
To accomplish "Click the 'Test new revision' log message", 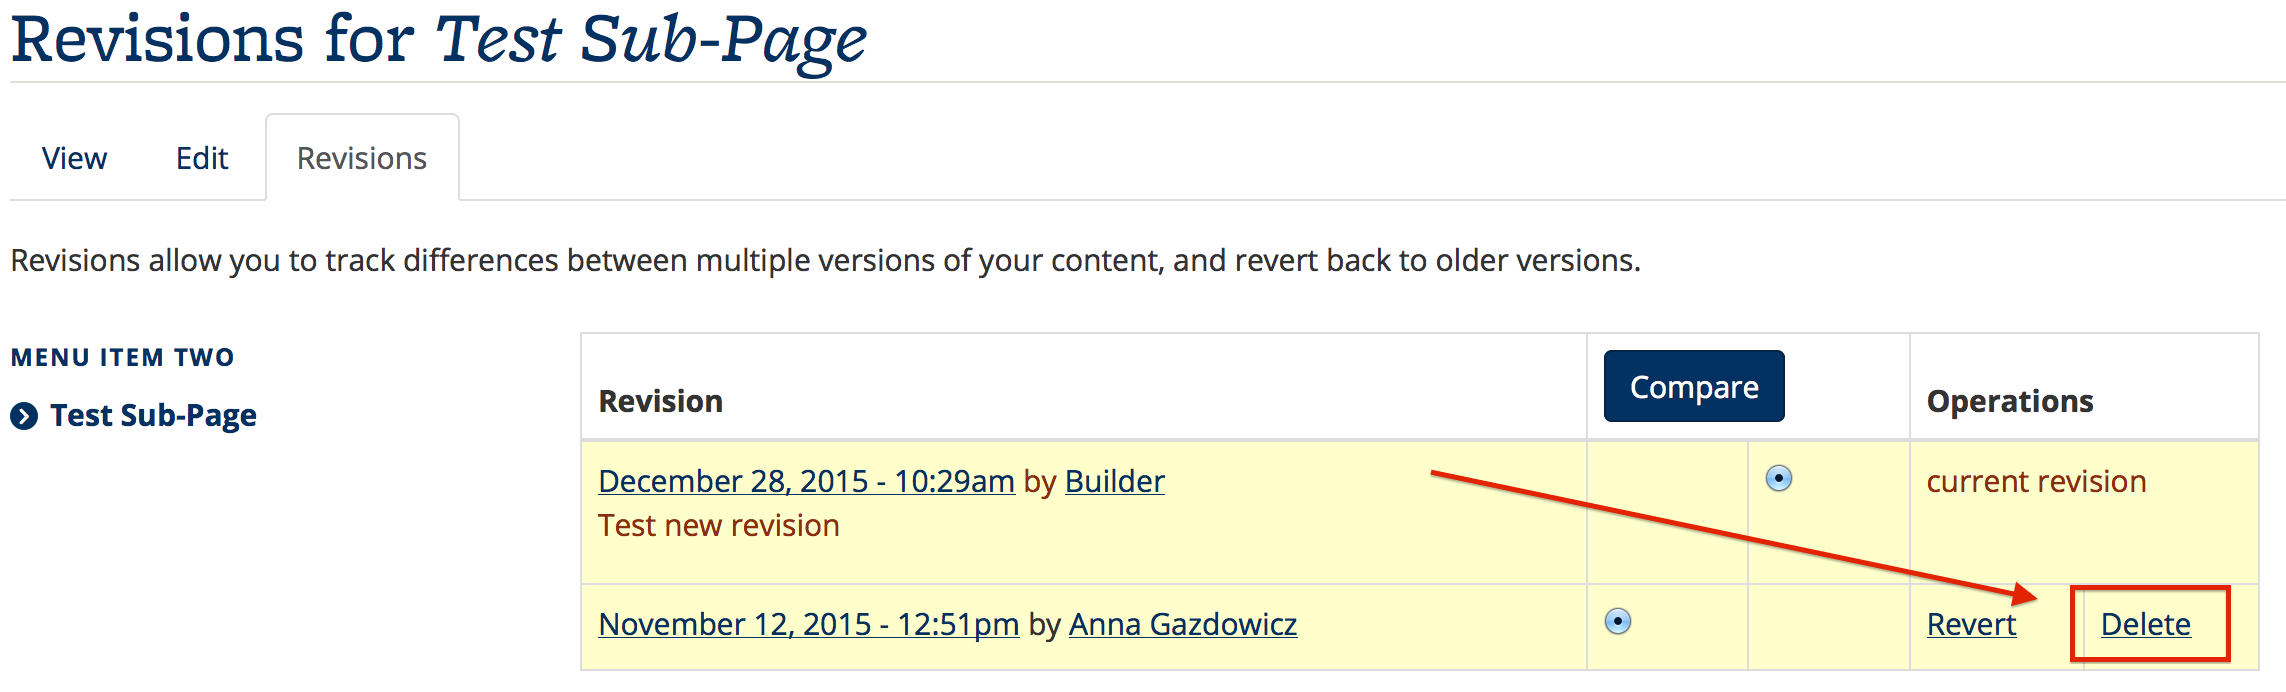I will (718, 526).
